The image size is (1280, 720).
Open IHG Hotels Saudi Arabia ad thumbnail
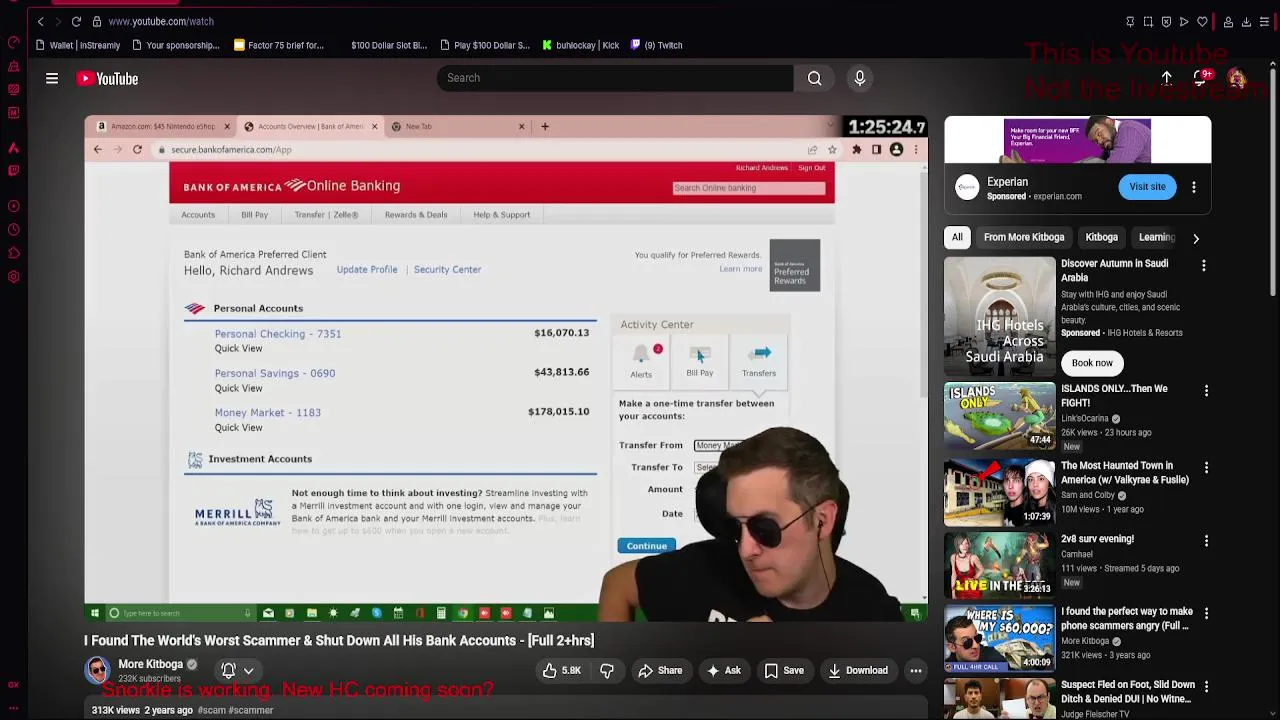tap(999, 316)
